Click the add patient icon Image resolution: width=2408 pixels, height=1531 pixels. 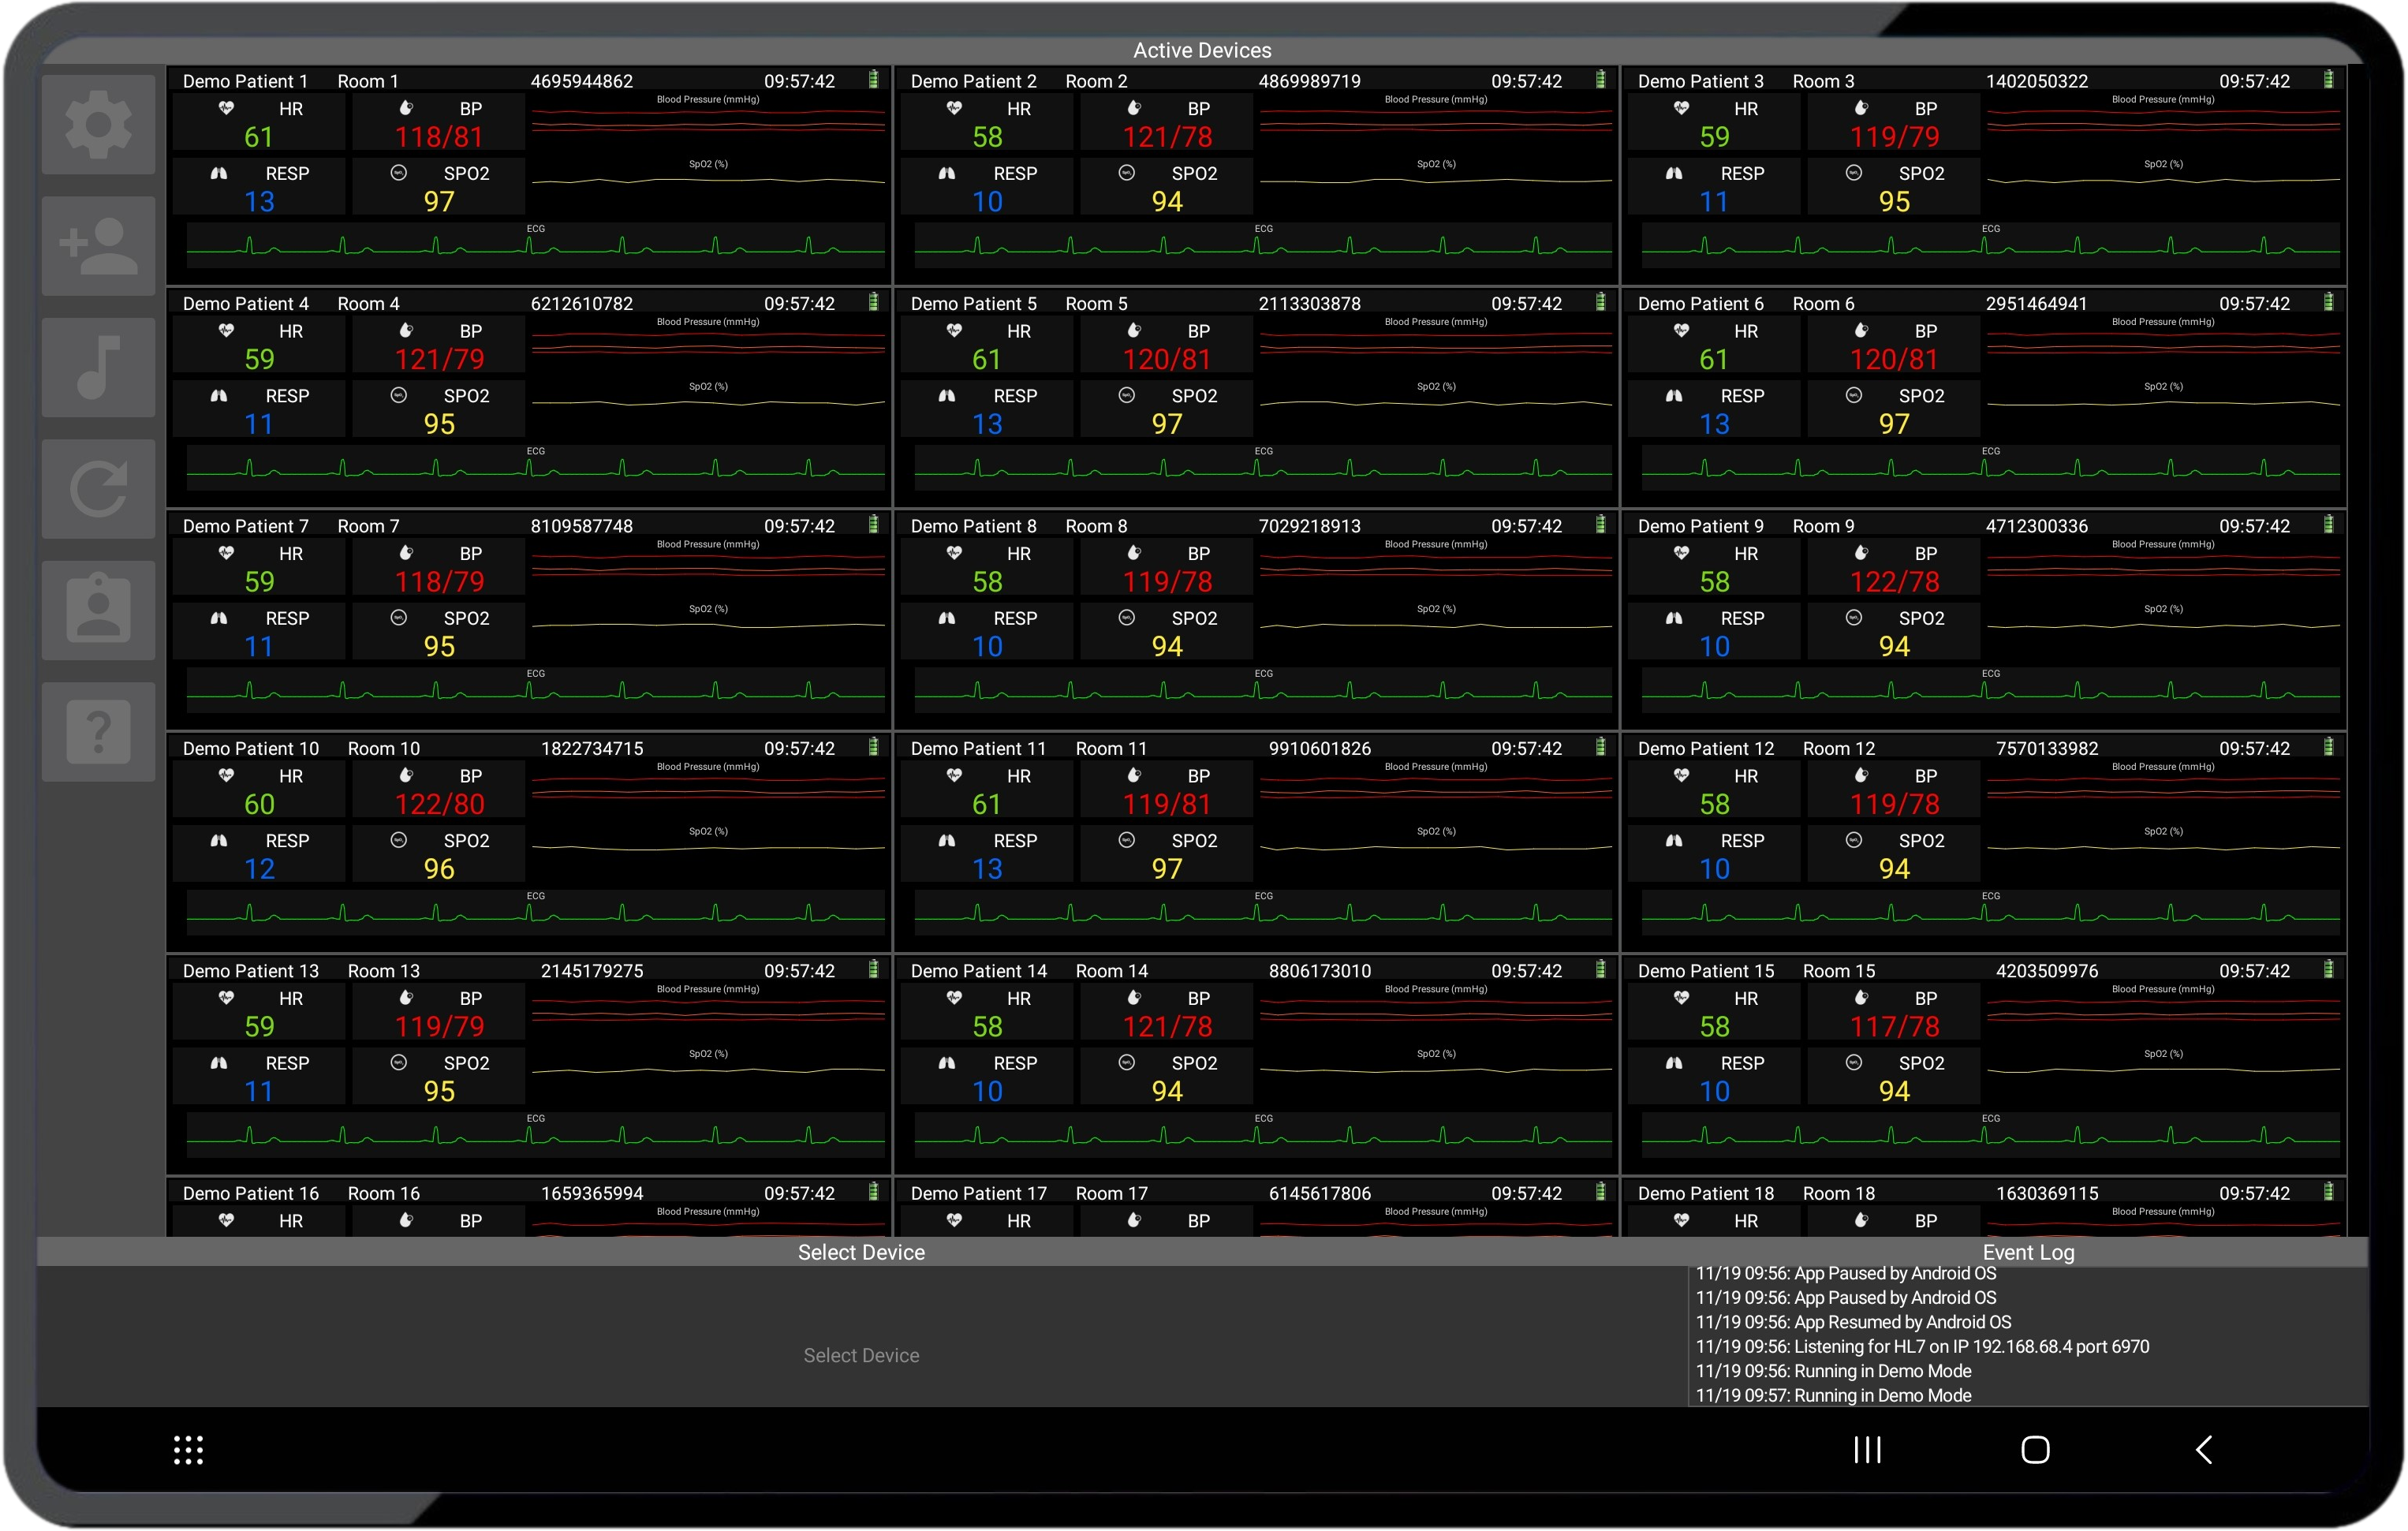(x=97, y=245)
